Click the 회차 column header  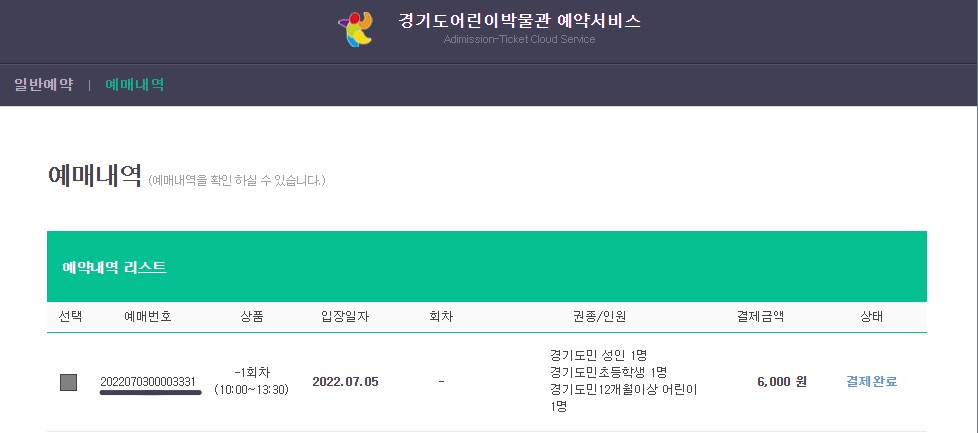[441, 317]
